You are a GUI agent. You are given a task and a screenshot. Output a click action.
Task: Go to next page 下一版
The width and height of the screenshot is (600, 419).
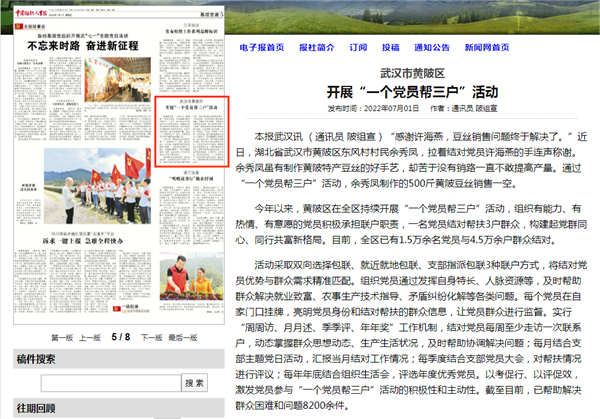[x=149, y=338]
